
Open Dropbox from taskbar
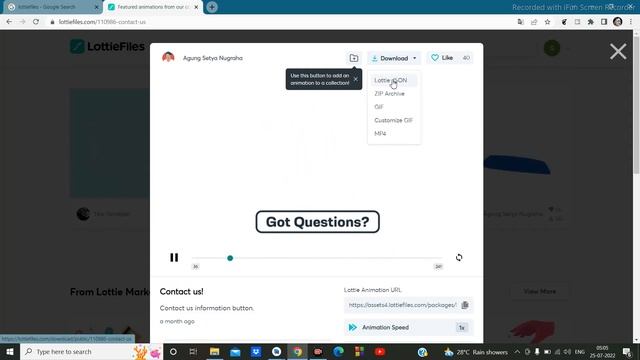tap(256, 351)
